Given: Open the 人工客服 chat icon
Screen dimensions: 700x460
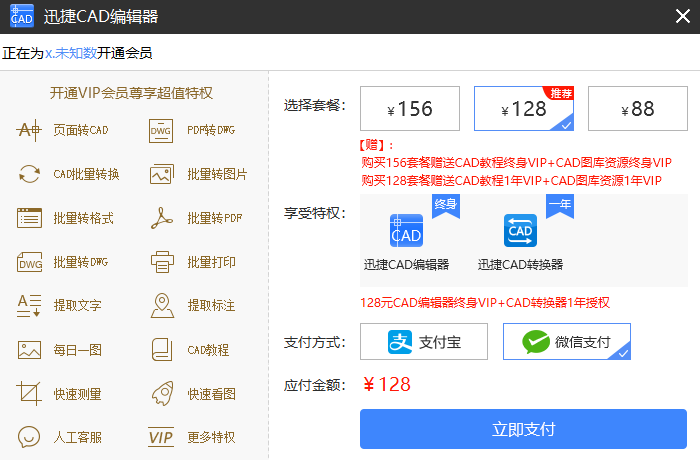Looking at the screenshot, I should (x=29, y=437).
